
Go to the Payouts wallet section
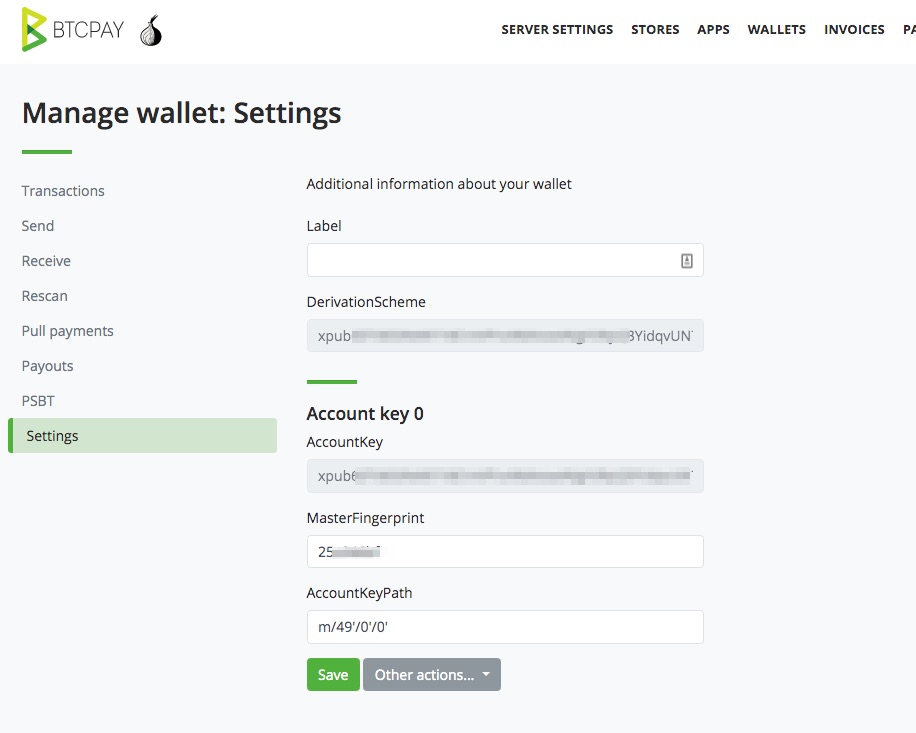tap(47, 366)
